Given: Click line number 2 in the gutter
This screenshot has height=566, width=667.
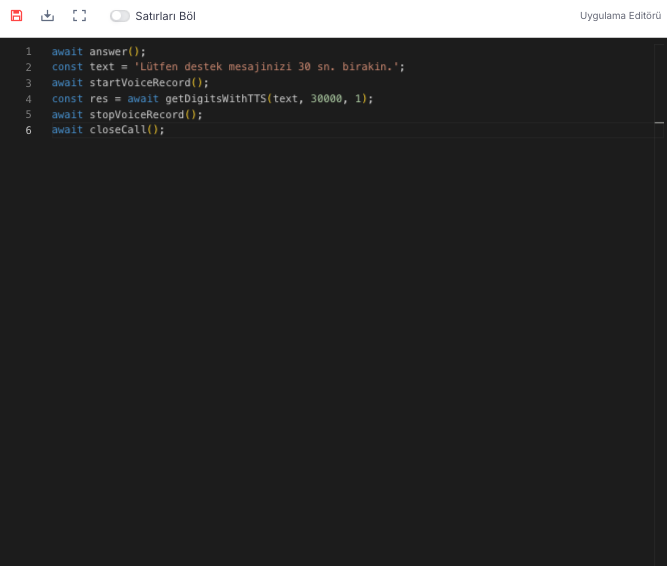Looking at the screenshot, I should pos(29,67).
